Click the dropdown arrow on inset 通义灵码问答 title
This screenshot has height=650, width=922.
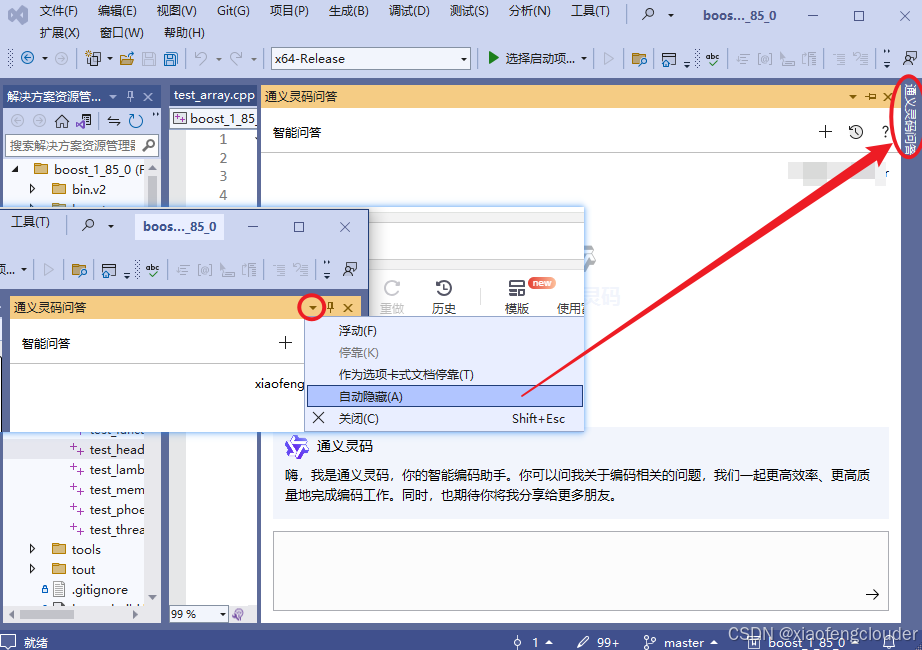point(313,308)
